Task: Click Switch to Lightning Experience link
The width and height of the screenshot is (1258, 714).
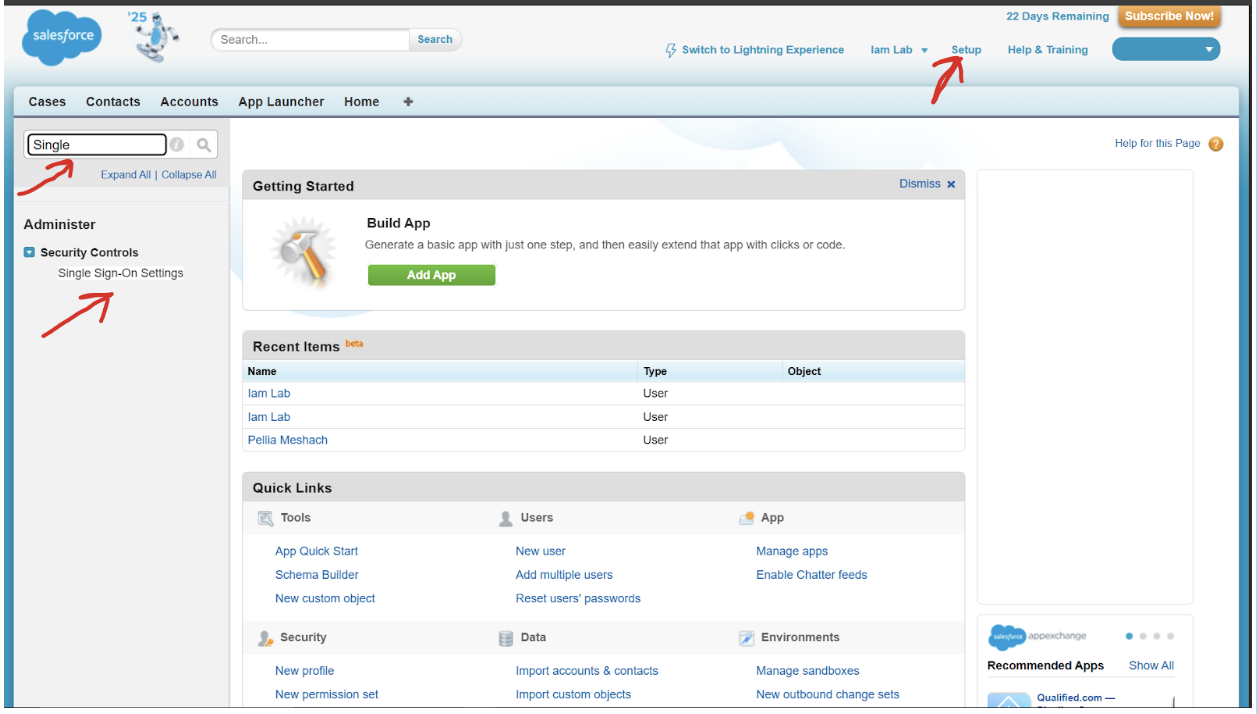Action: tap(763, 50)
